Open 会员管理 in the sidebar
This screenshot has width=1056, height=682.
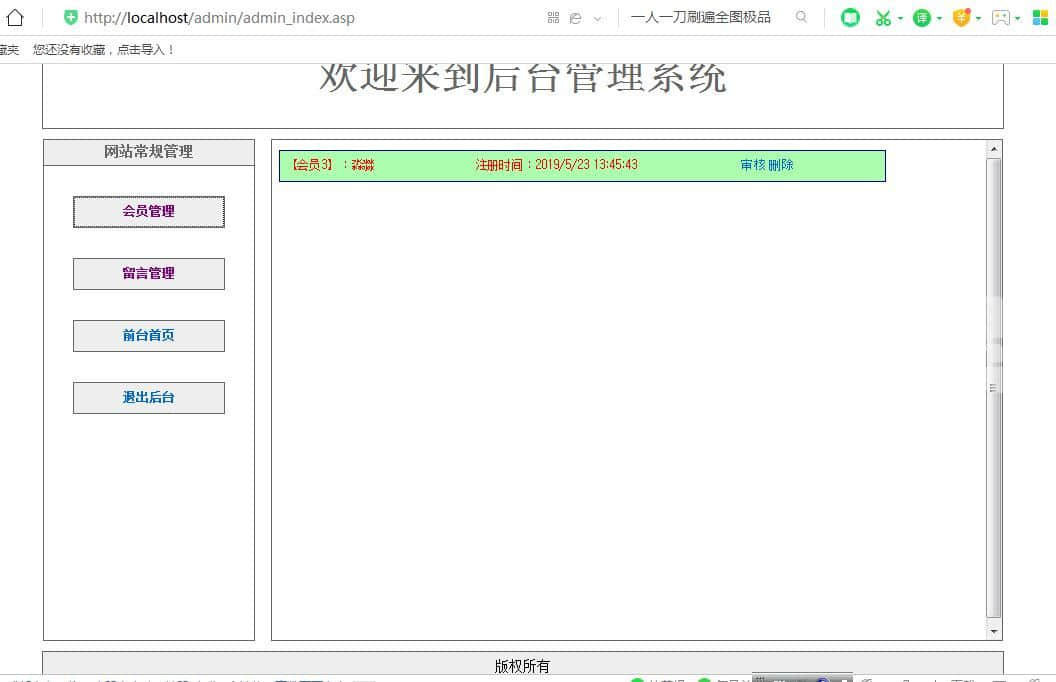(x=148, y=212)
